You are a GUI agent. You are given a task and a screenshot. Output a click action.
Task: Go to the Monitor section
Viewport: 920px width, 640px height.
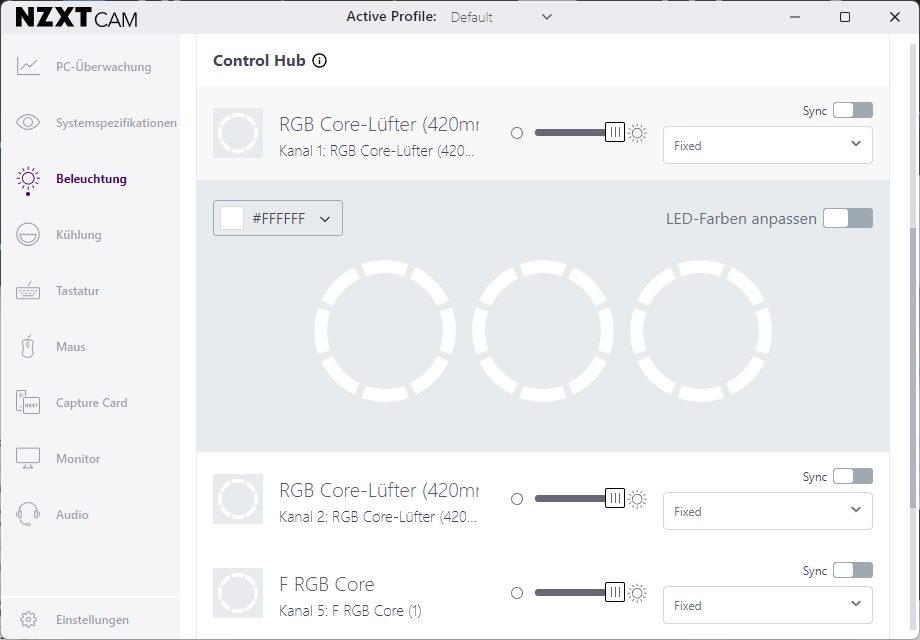[x=78, y=459]
